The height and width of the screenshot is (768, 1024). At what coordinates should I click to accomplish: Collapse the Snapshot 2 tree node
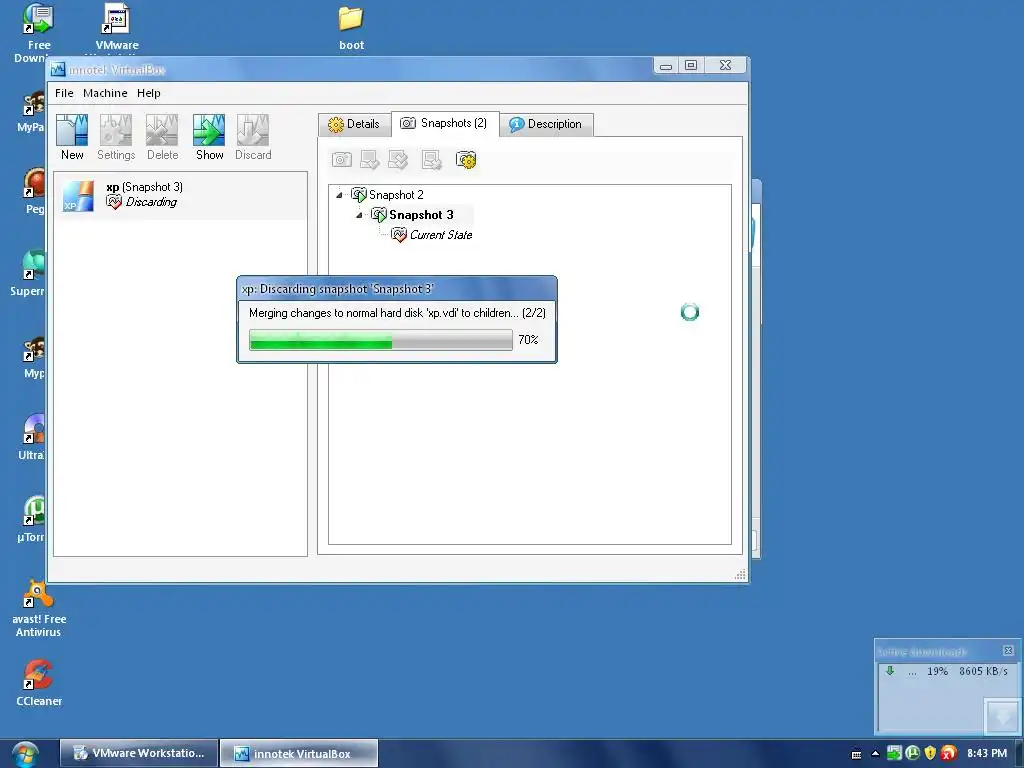[339, 195]
